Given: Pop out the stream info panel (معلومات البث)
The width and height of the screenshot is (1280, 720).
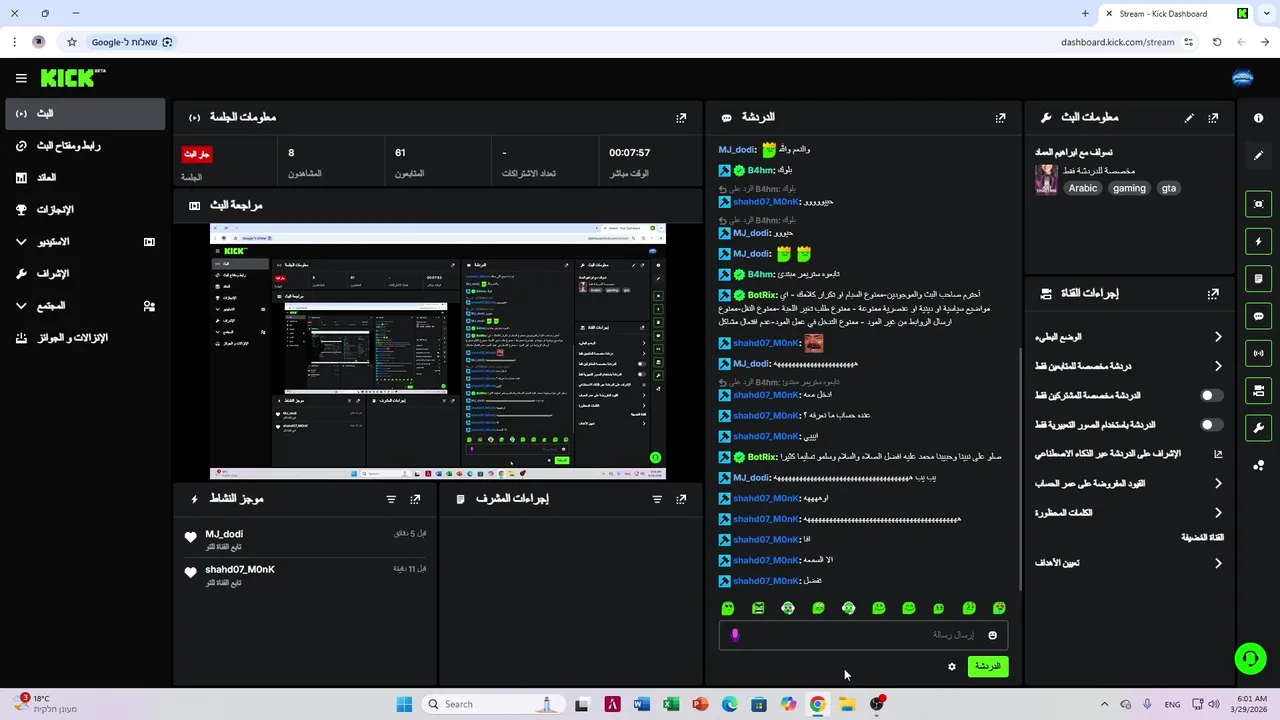Looking at the screenshot, I should (1213, 117).
